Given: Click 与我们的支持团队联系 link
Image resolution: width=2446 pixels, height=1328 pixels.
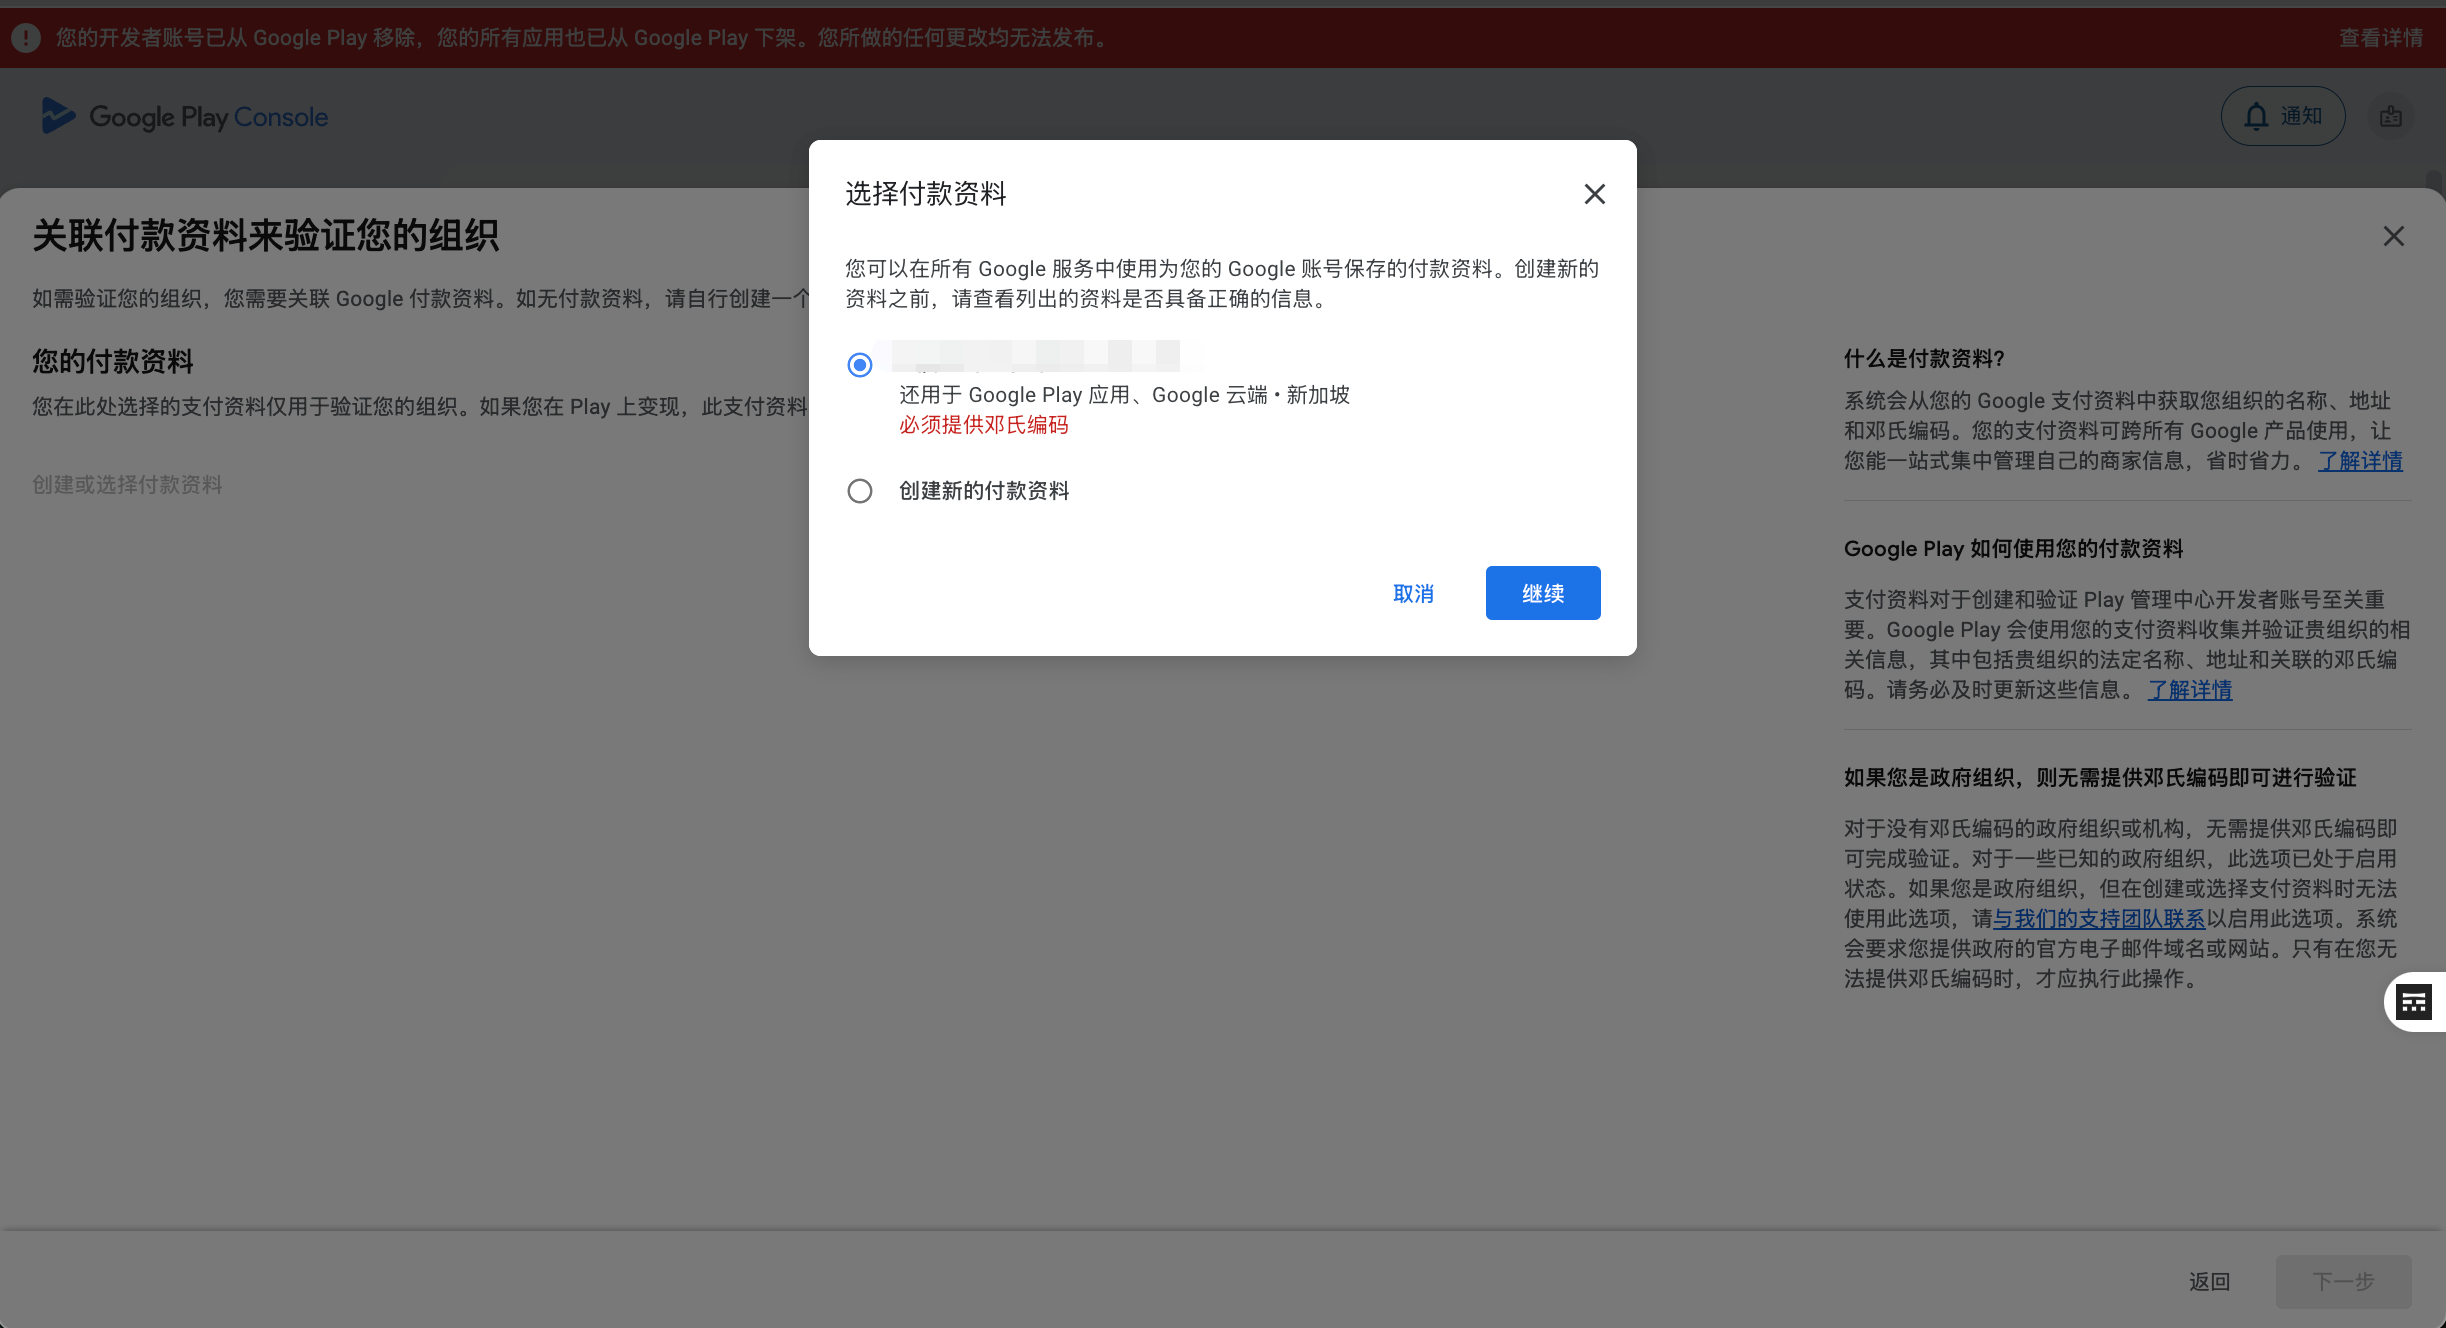Looking at the screenshot, I should coord(2098,919).
